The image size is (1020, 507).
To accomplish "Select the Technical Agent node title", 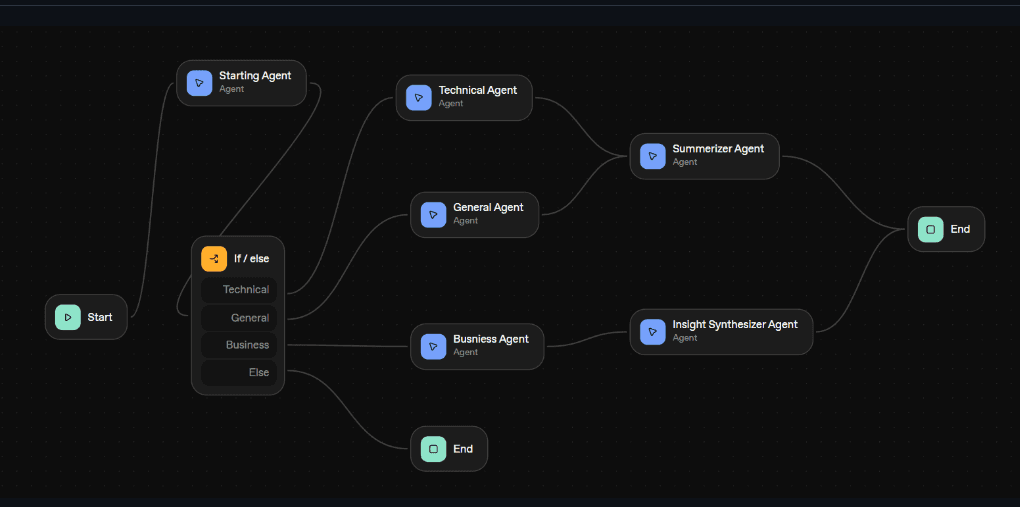I will (x=477, y=90).
